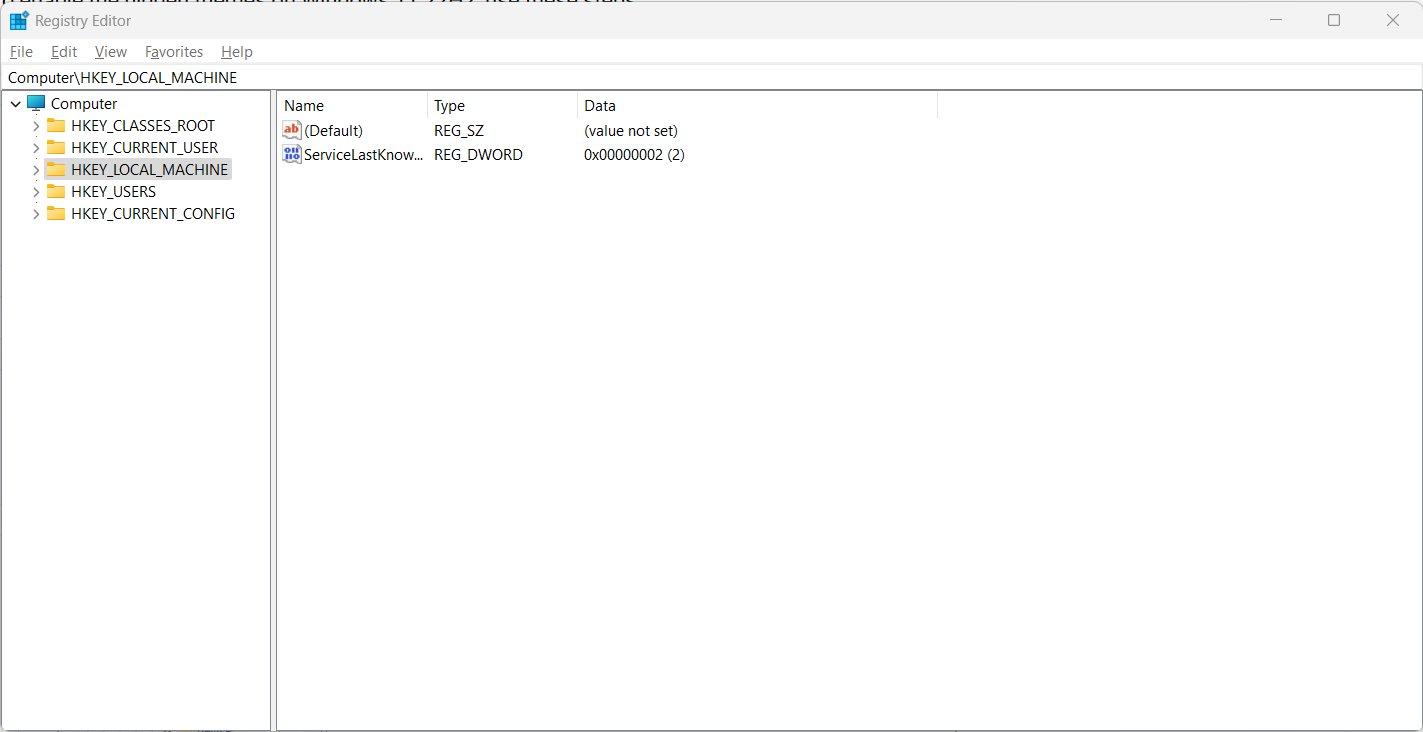This screenshot has width=1423, height=732.
Task: Sort values by Data column header
Action: 757,106
